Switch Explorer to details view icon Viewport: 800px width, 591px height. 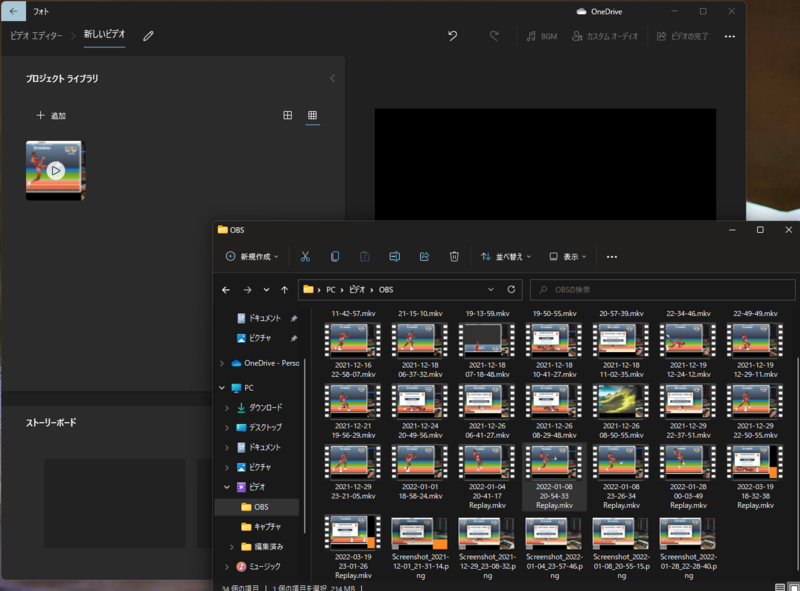tap(780, 587)
